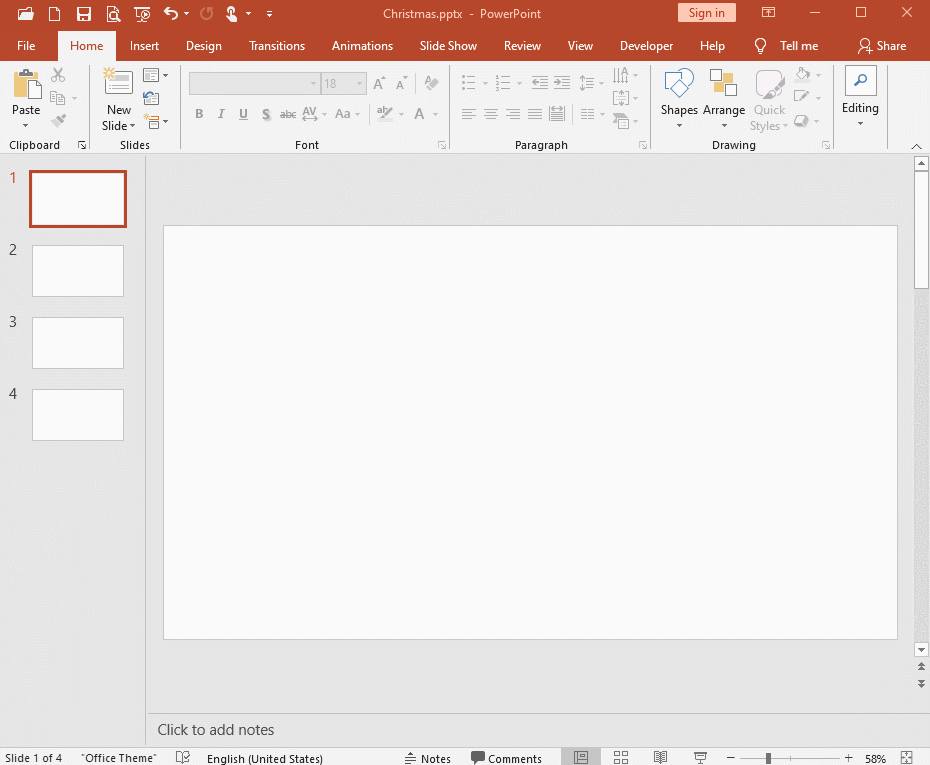Open Print Preview from the quick access toolbar
This screenshot has height=765, width=930.
click(x=113, y=14)
